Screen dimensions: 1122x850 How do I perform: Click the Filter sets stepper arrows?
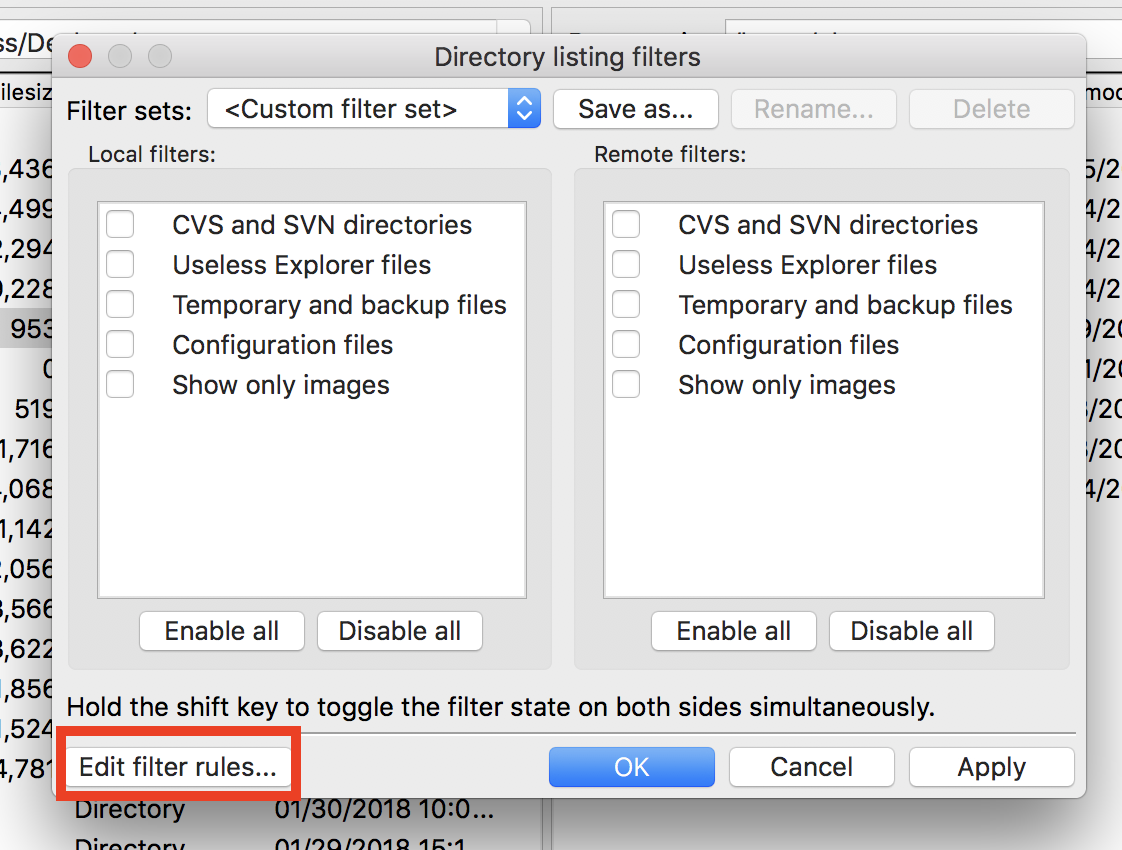pyautogui.click(x=524, y=110)
